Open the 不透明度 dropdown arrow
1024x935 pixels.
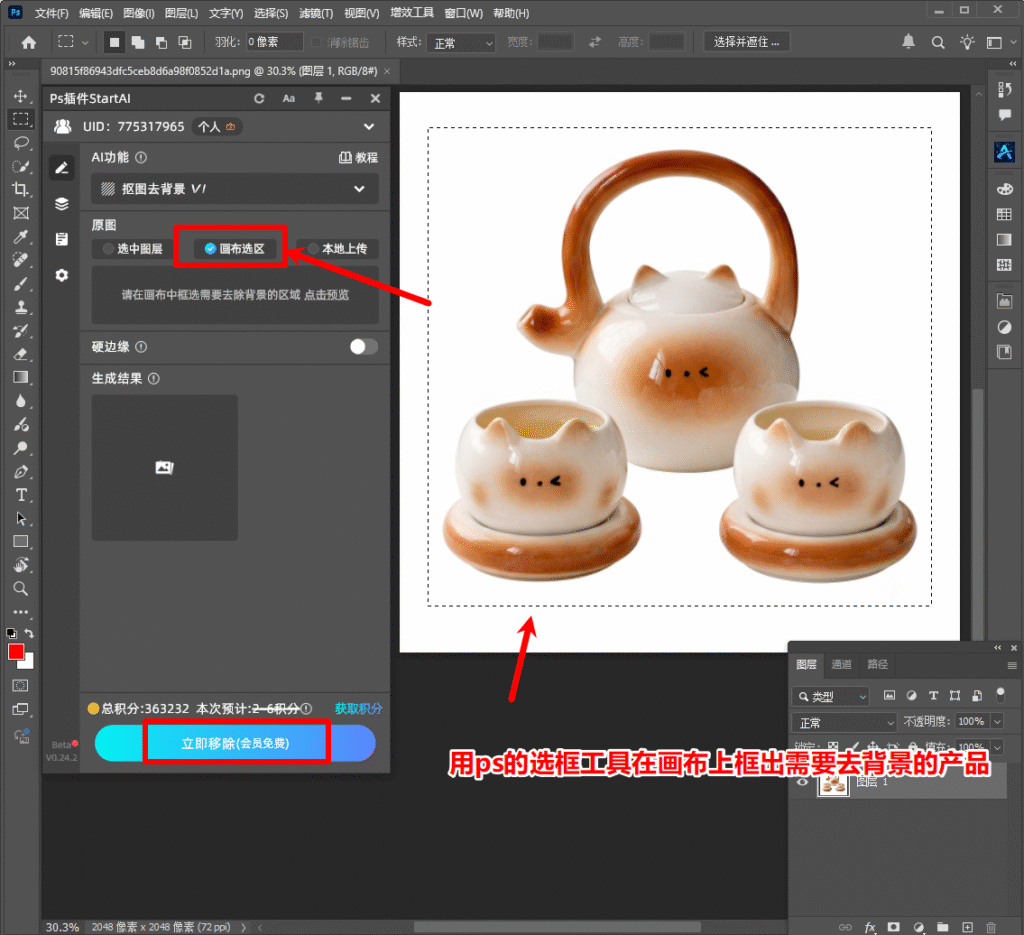pos(997,721)
